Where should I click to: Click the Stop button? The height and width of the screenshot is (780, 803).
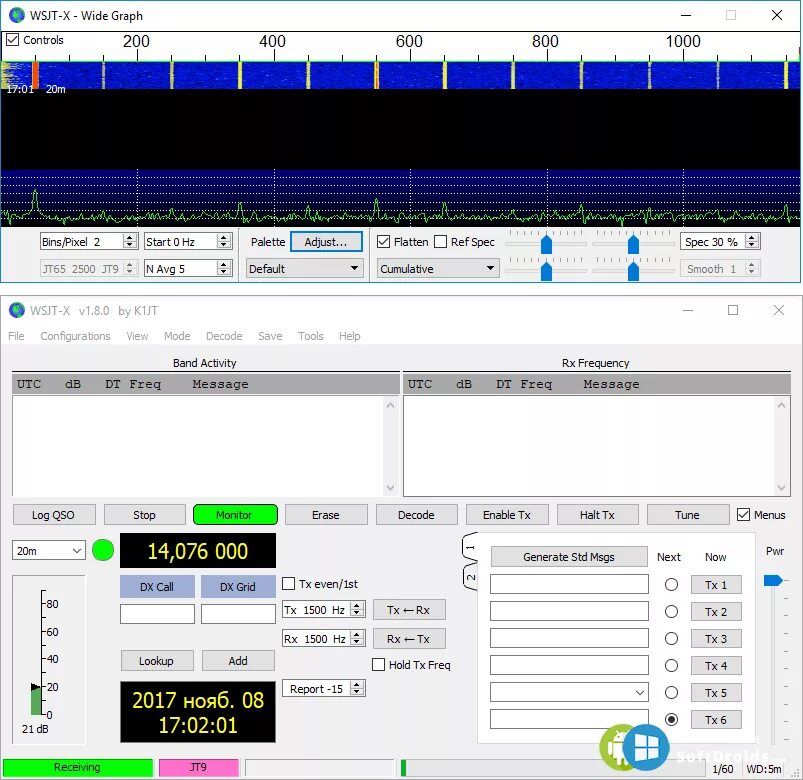pos(144,515)
